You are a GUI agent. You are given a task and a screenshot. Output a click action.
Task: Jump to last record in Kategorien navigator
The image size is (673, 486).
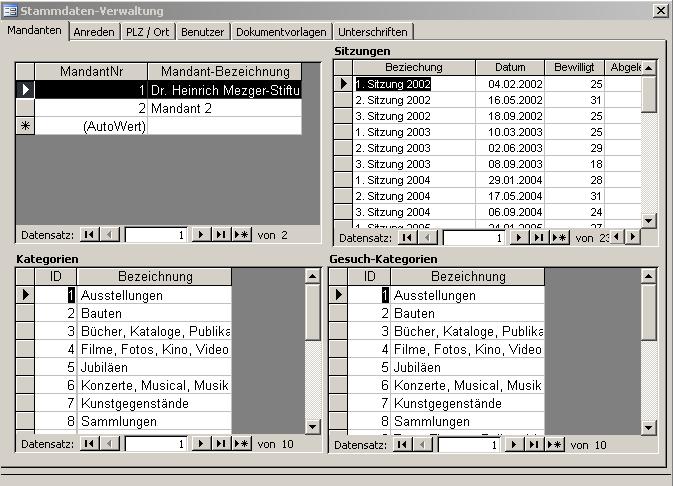coord(221,443)
